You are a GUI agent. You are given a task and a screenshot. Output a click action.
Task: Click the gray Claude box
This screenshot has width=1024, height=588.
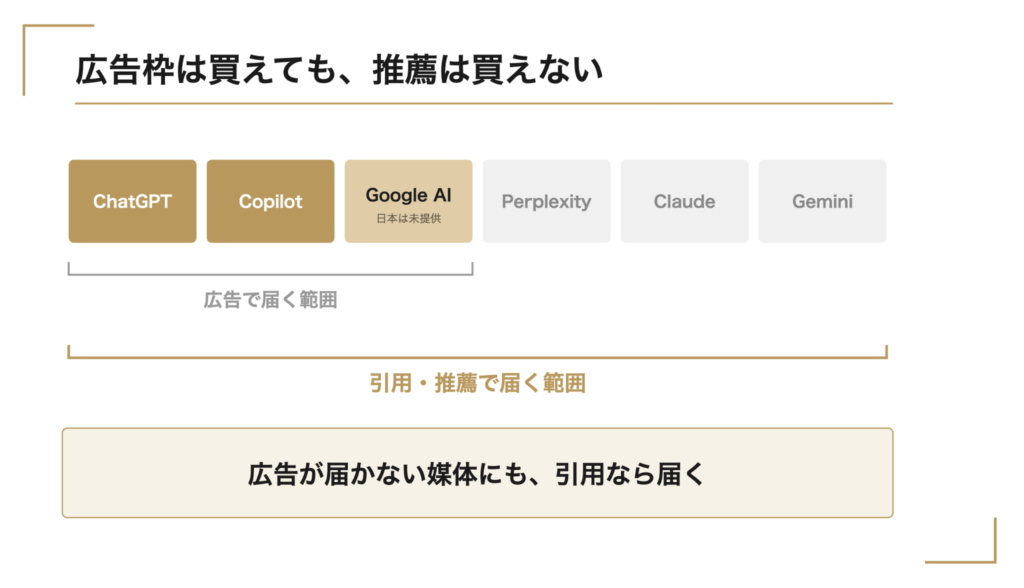click(684, 201)
